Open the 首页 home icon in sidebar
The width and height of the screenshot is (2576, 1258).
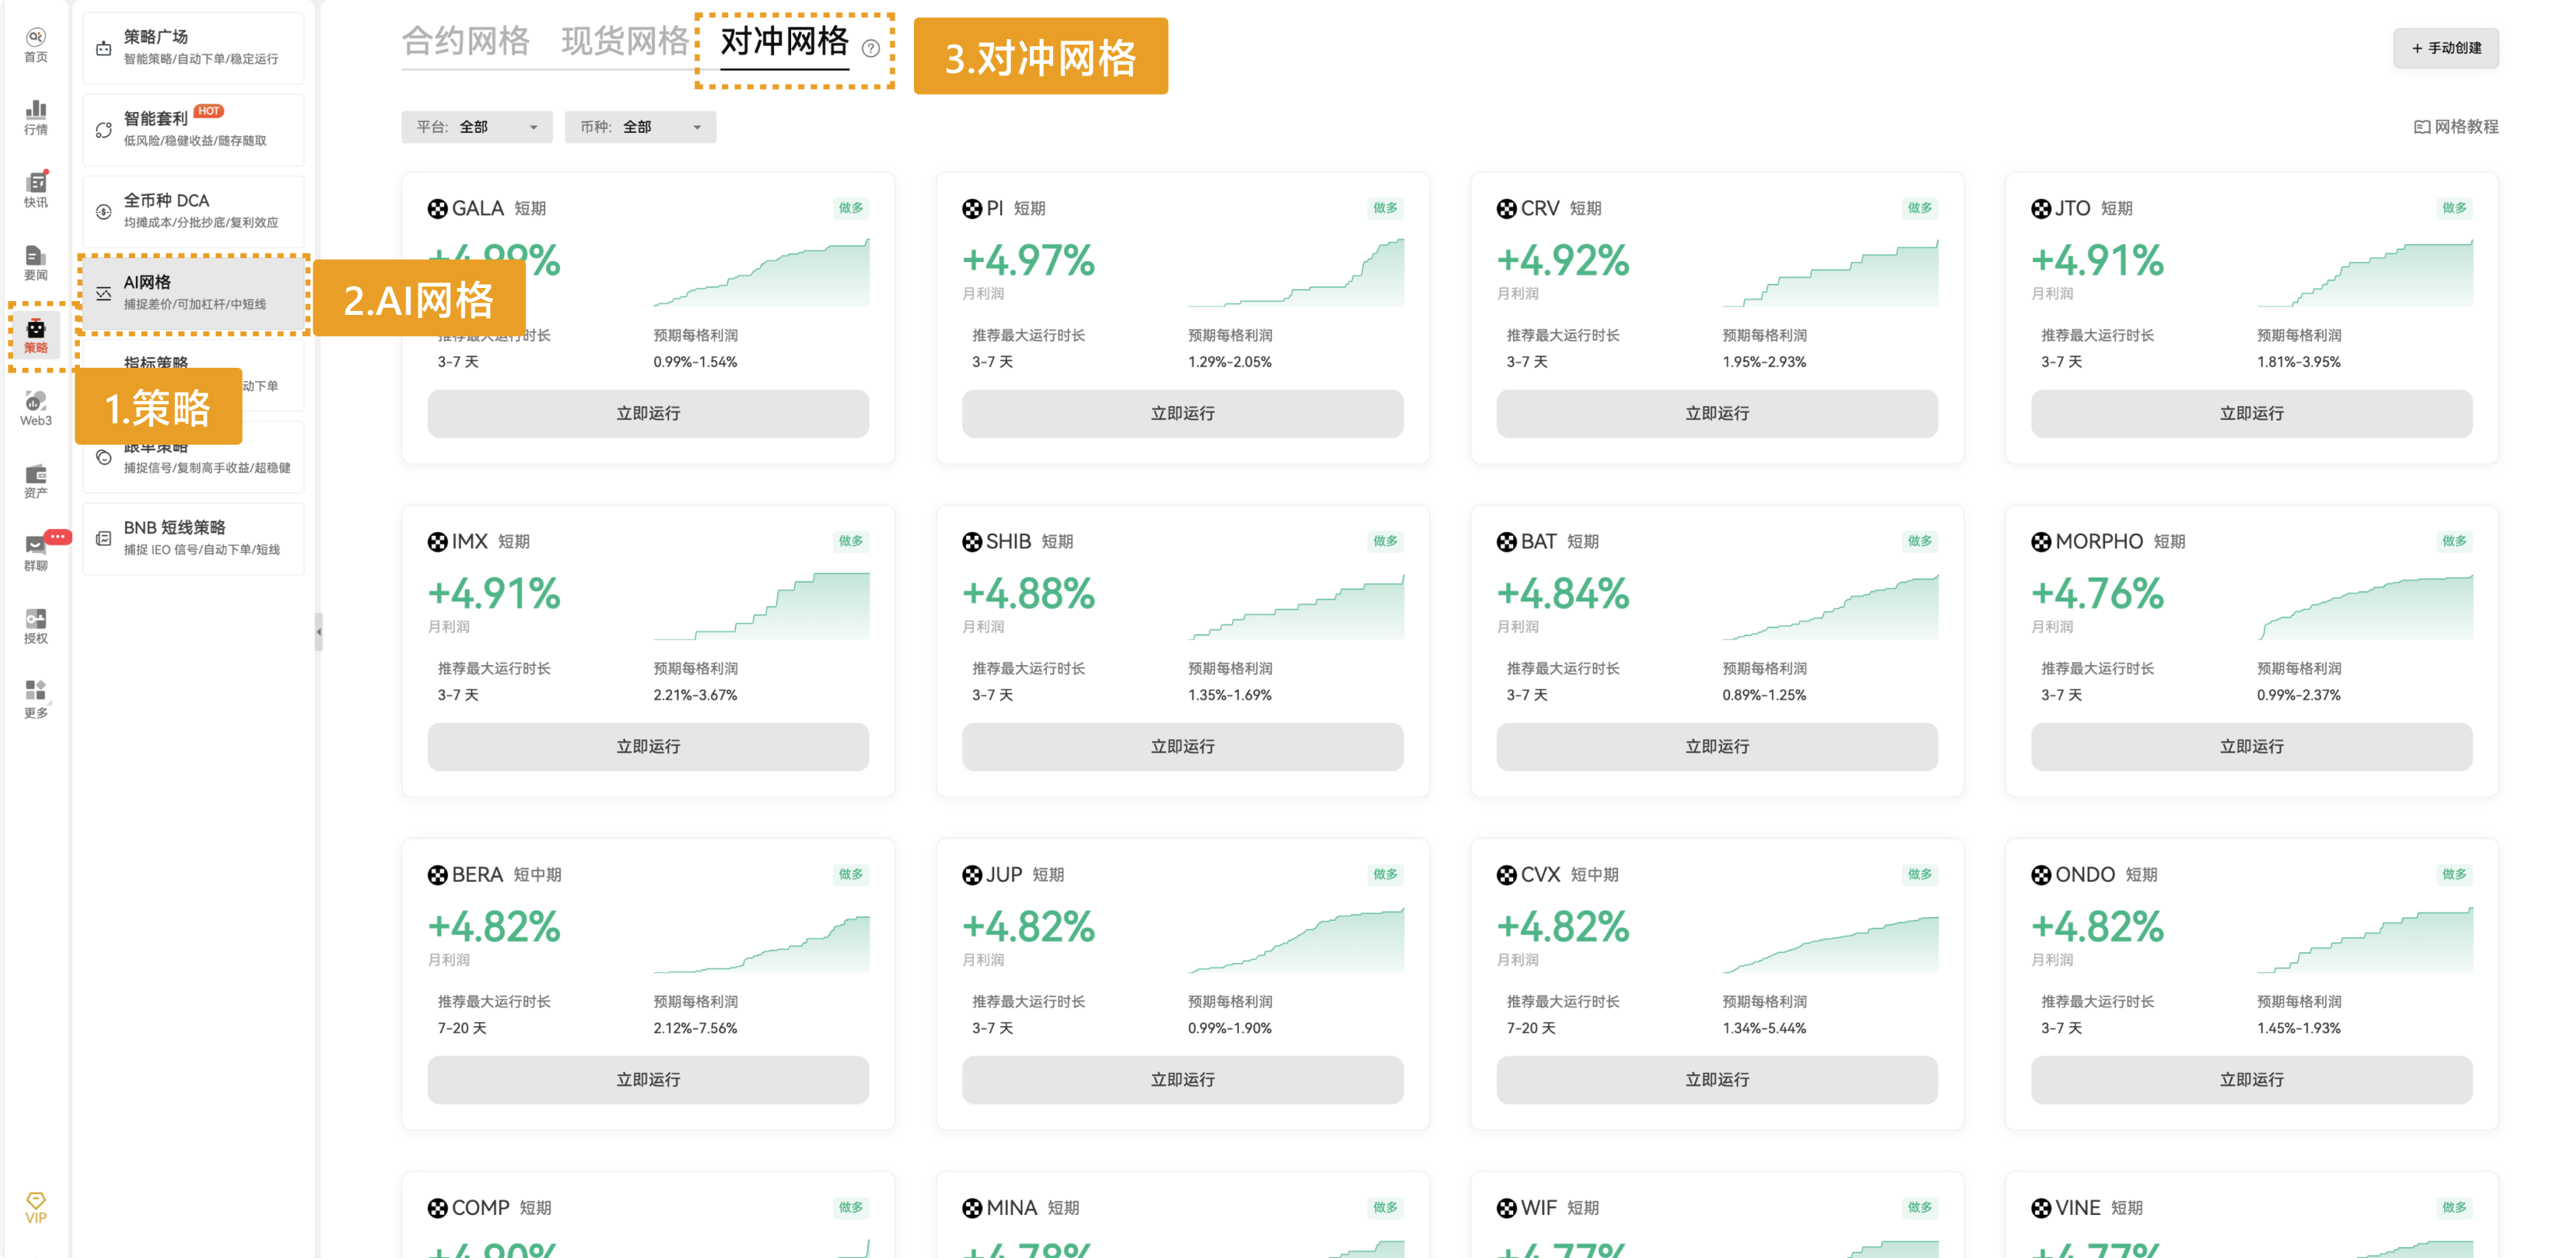36,45
